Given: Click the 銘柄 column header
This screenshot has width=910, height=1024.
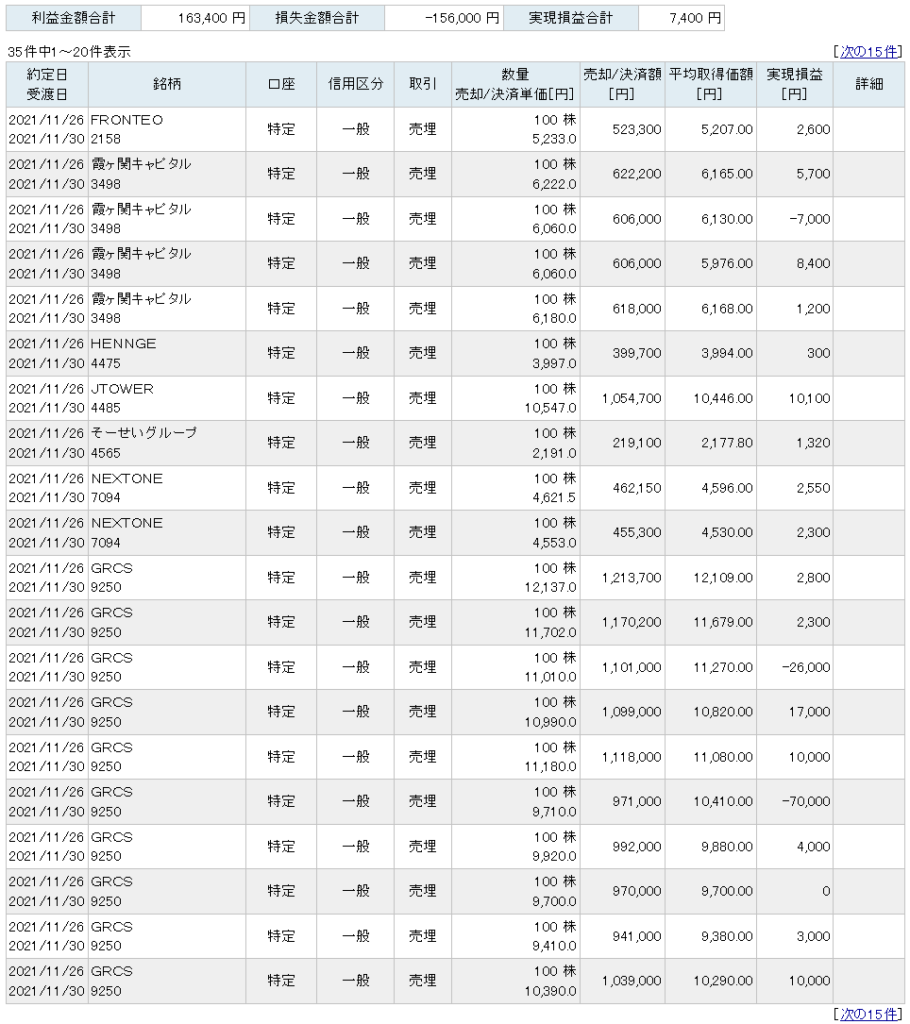Looking at the screenshot, I should (x=167, y=84).
